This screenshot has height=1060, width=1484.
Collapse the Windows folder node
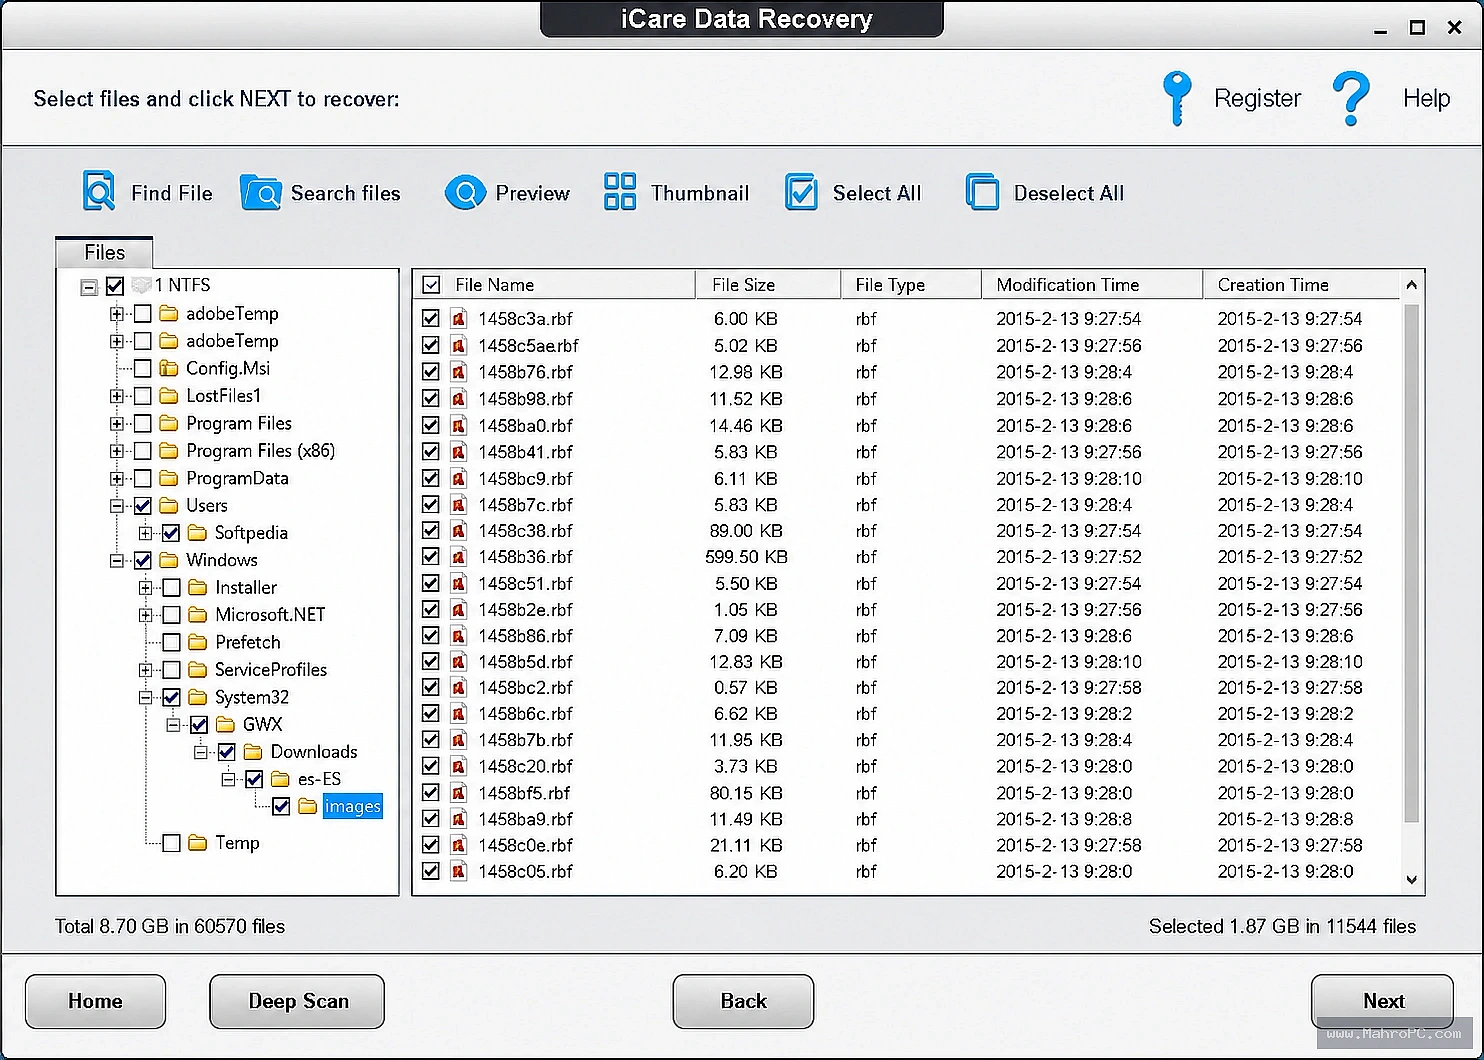[117, 560]
